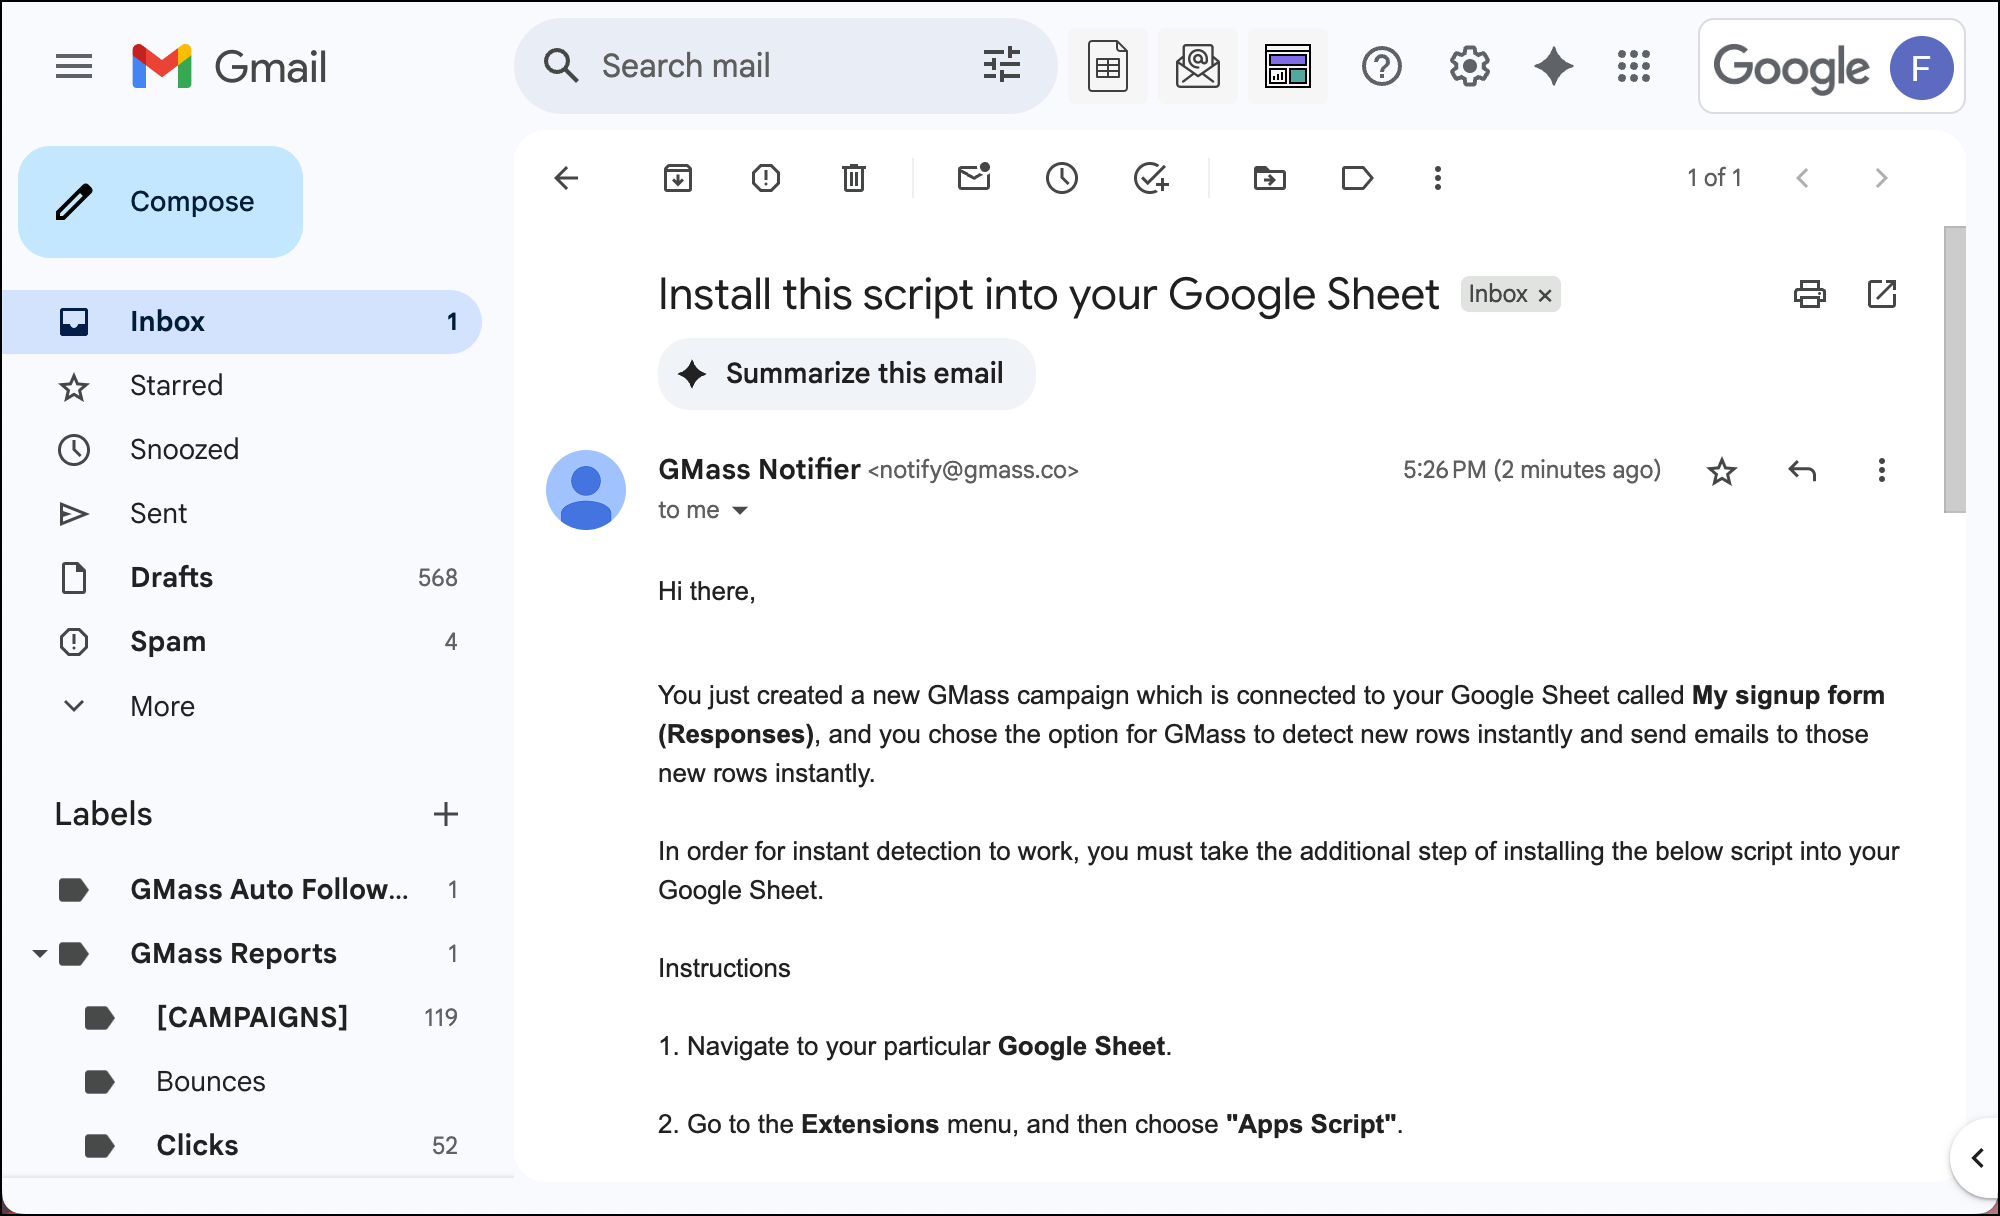This screenshot has height=1216, width=2000.
Task: Open Gemini with the sparkle icon
Action: click(x=1553, y=66)
